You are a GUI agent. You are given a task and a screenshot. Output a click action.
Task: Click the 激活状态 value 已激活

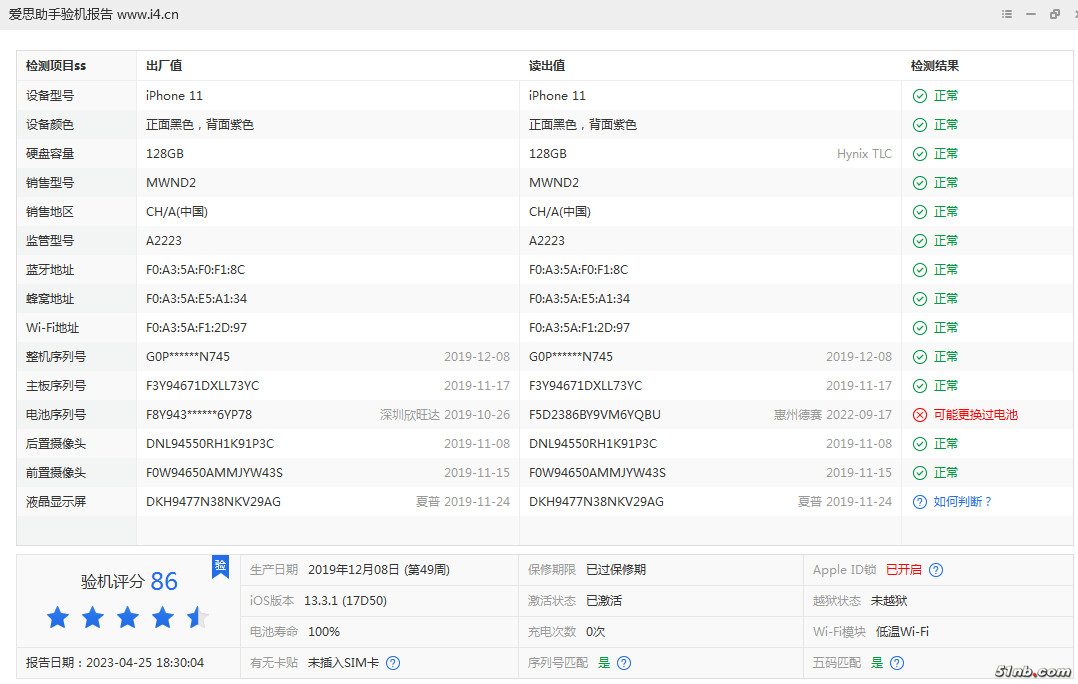tap(604, 601)
